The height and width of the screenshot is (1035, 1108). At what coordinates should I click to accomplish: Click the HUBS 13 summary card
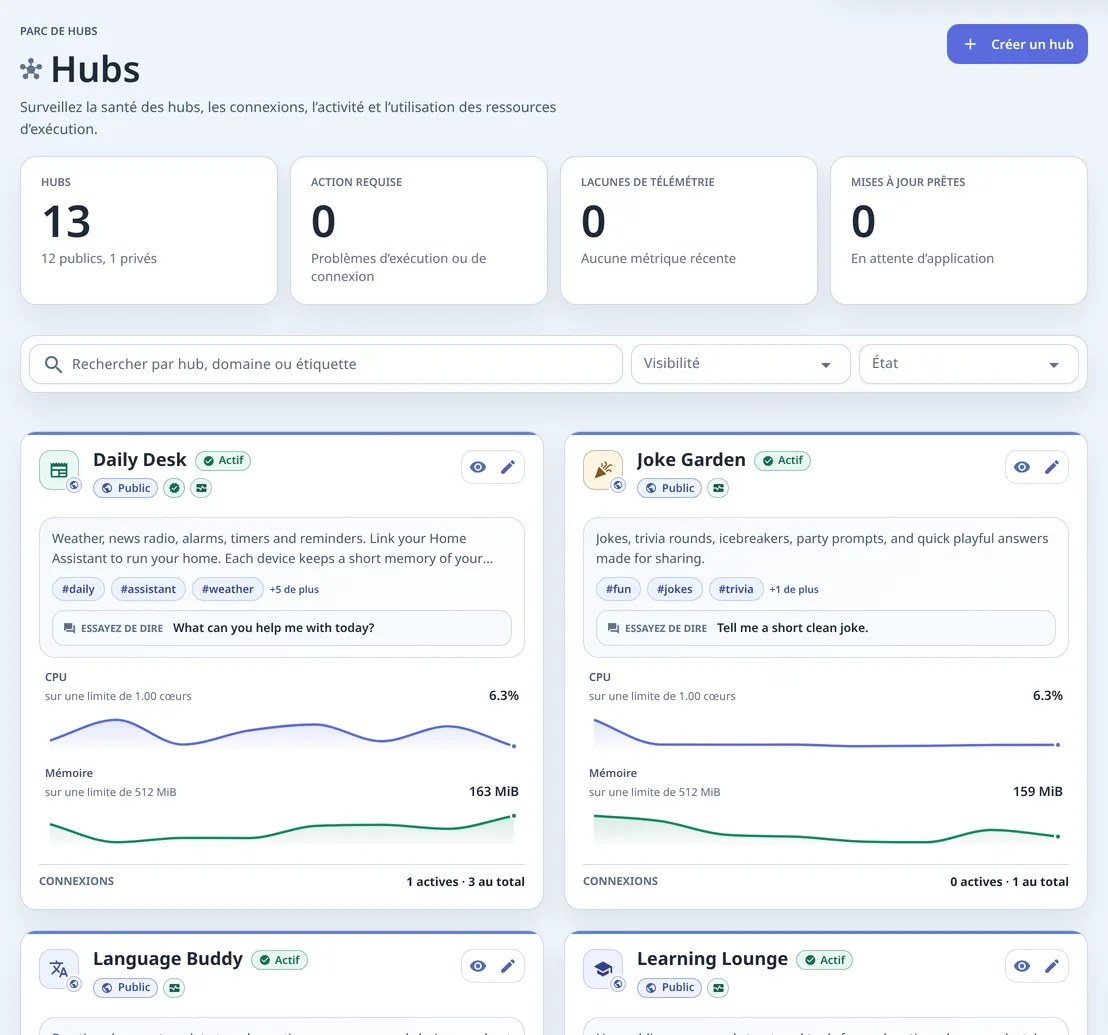[x=149, y=230]
